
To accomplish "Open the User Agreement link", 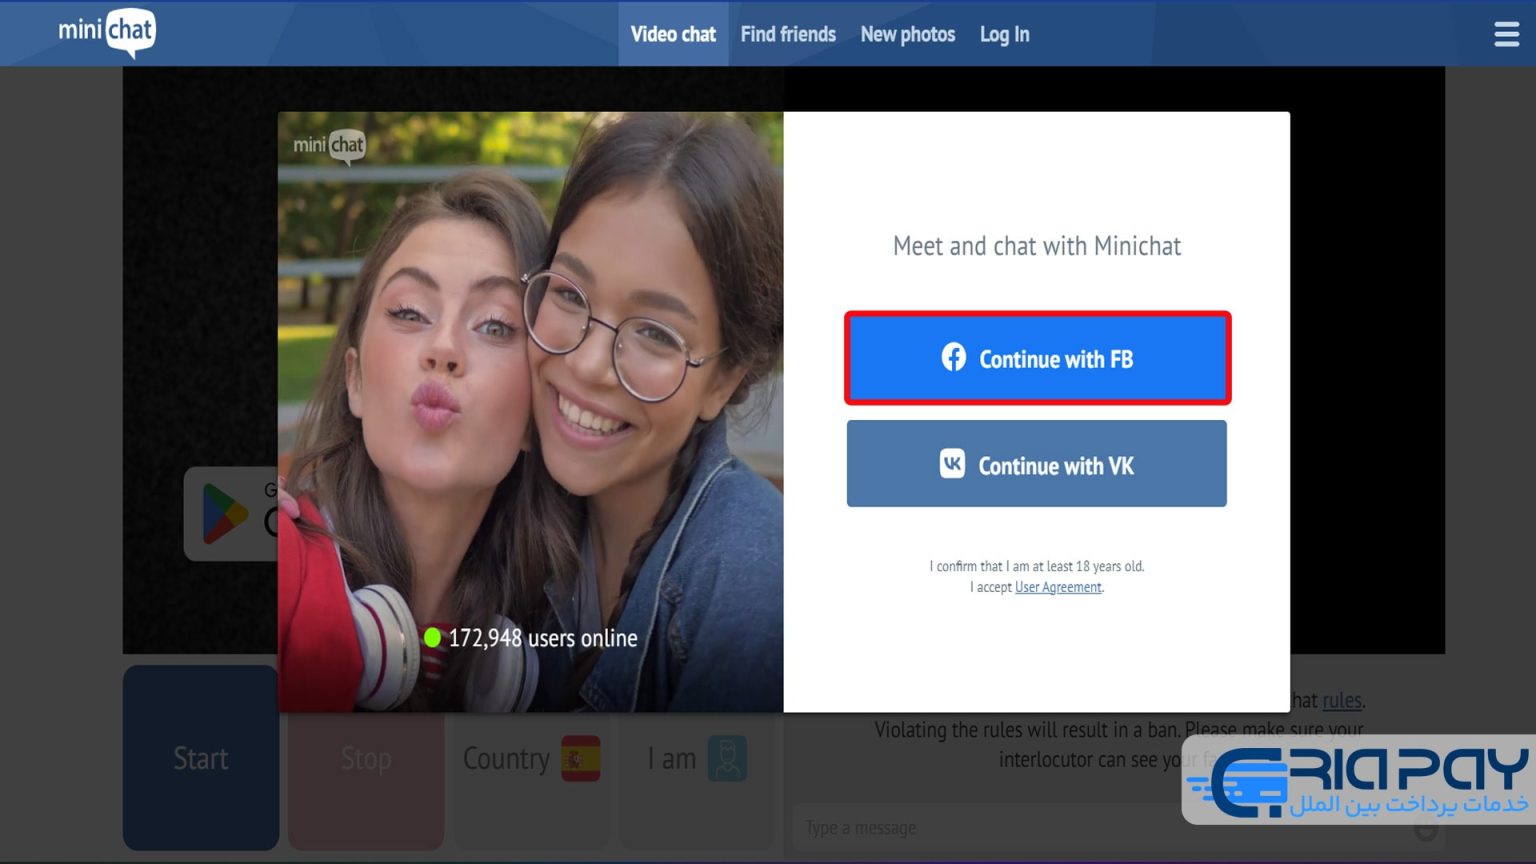I will coord(1057,587).
